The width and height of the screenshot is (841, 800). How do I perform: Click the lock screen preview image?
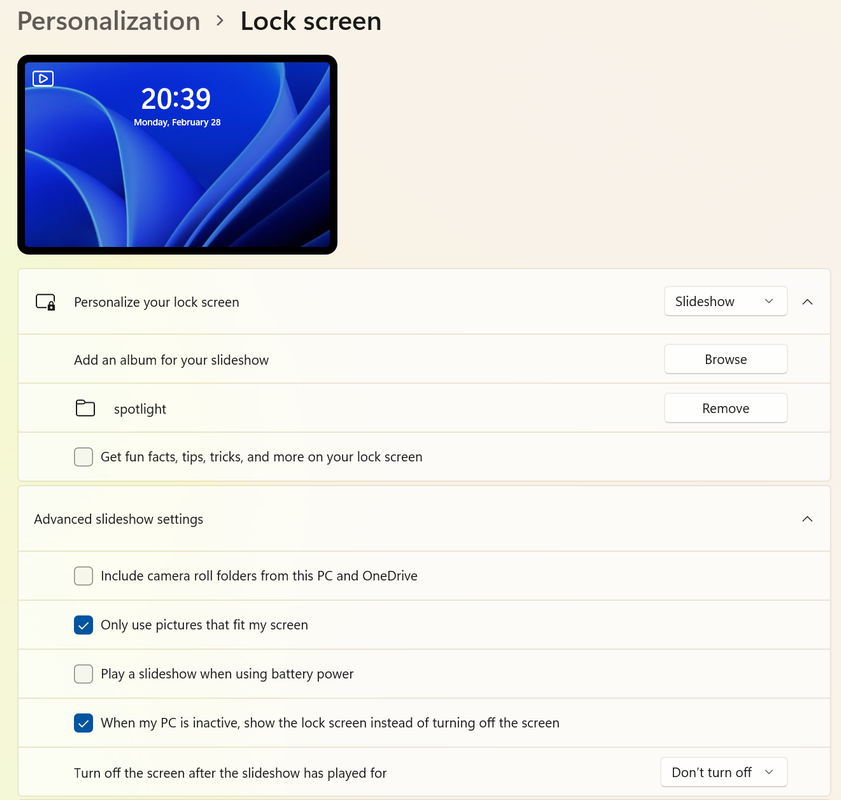(x=177, y=154)
